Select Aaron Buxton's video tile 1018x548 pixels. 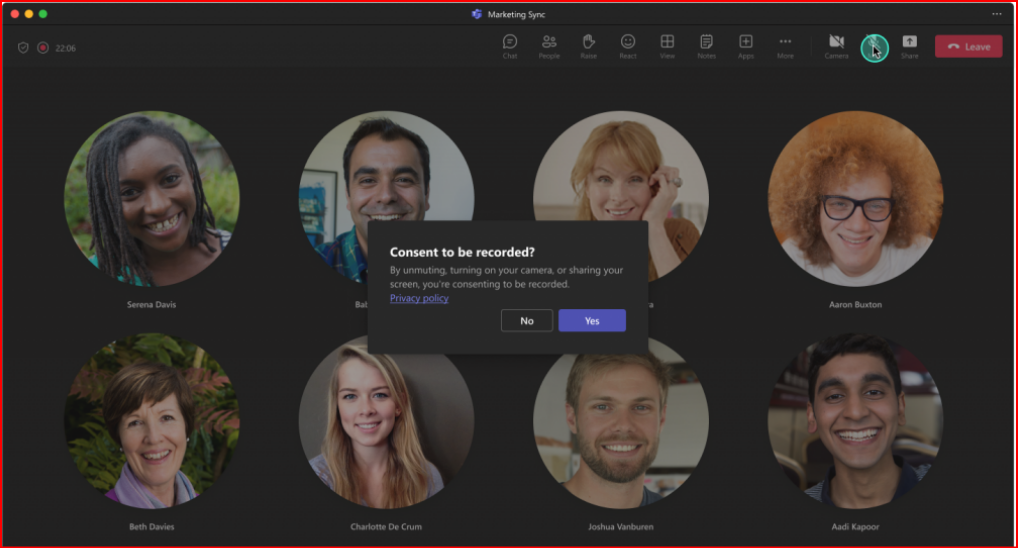(855, 198)
